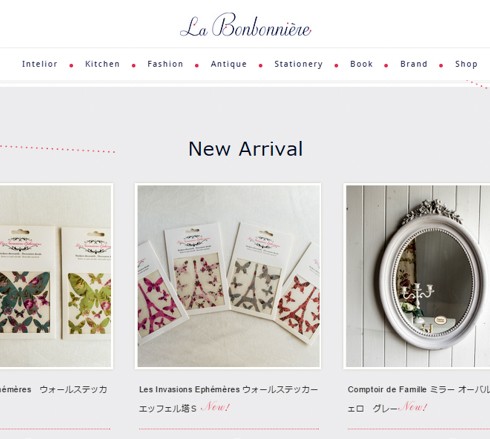Click the New Arrival heading
The image size is (490, 439).
(246, 149)
